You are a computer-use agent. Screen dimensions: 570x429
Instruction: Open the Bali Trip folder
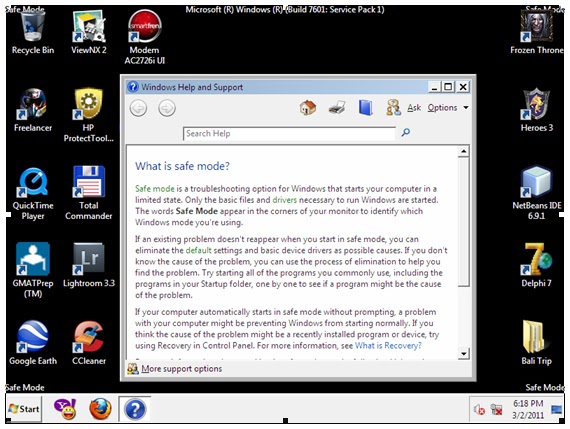(x=537, y=343)
